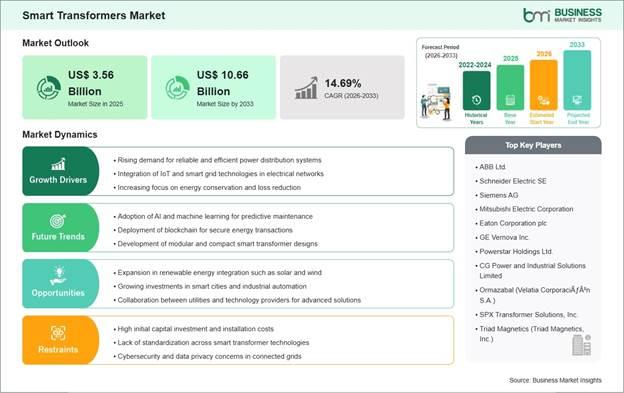Screen dimensions: 624x393
Task: Click the Future Trends target icon
Action: point(58,221)
